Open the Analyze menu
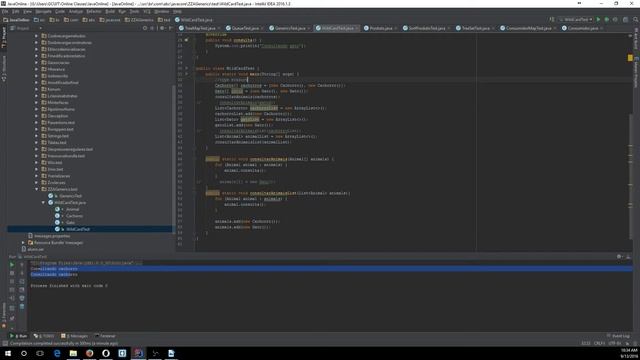The height and width of the screenshot is (360, 640). point(76,11)
